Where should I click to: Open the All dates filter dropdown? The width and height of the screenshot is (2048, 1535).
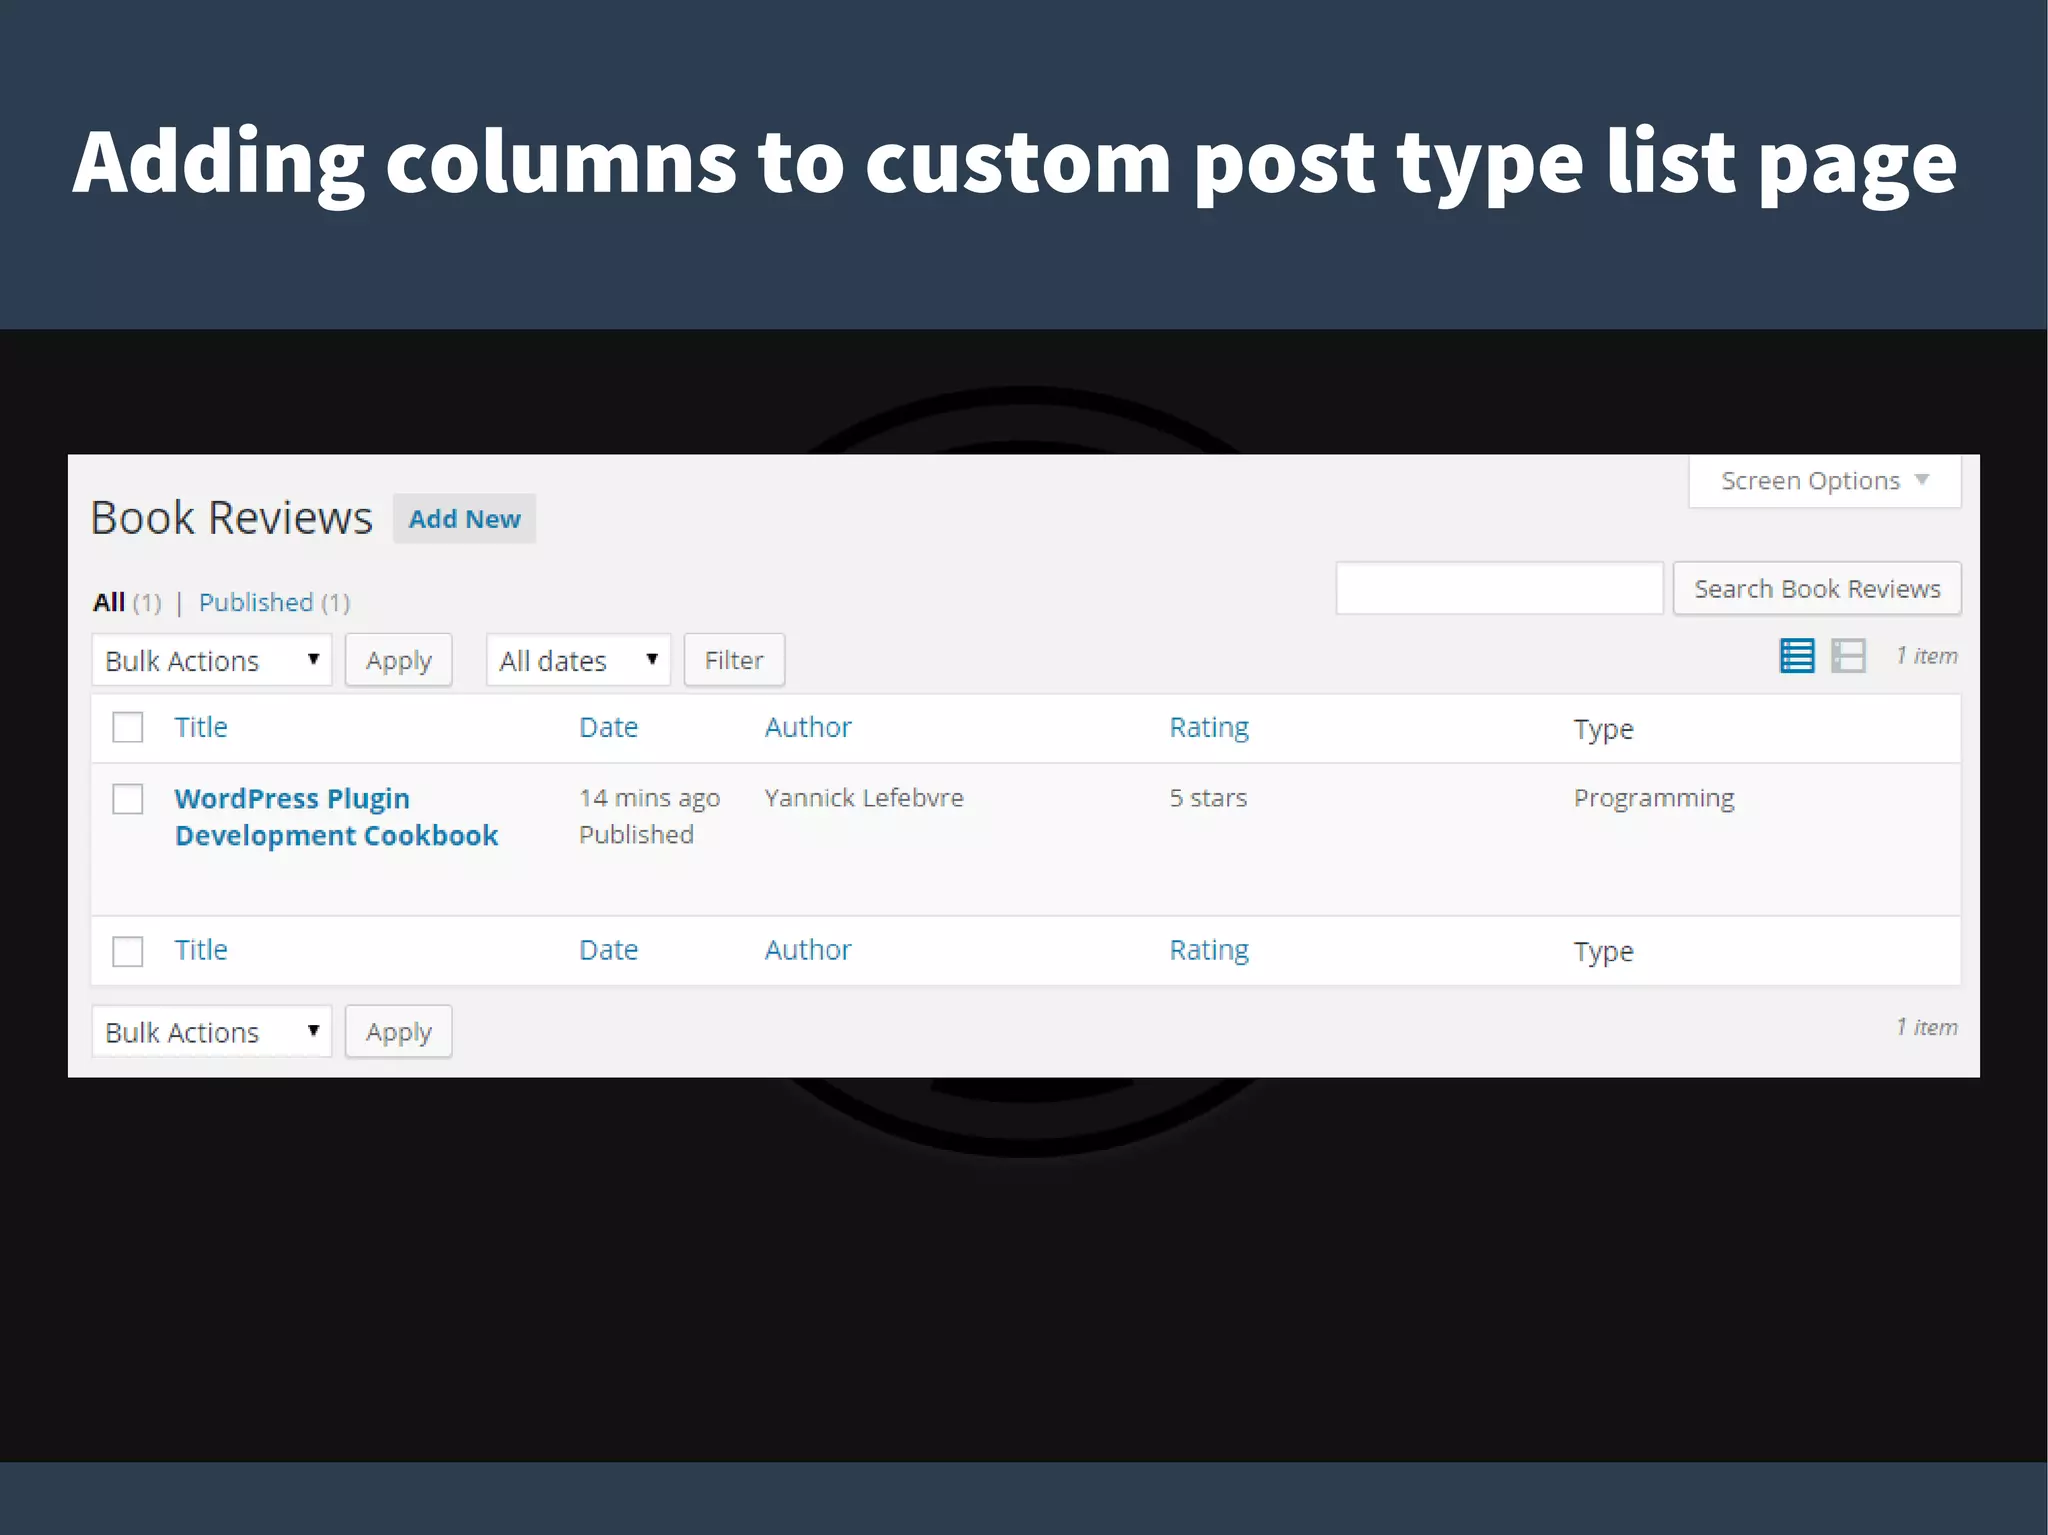tap(577, 660)
